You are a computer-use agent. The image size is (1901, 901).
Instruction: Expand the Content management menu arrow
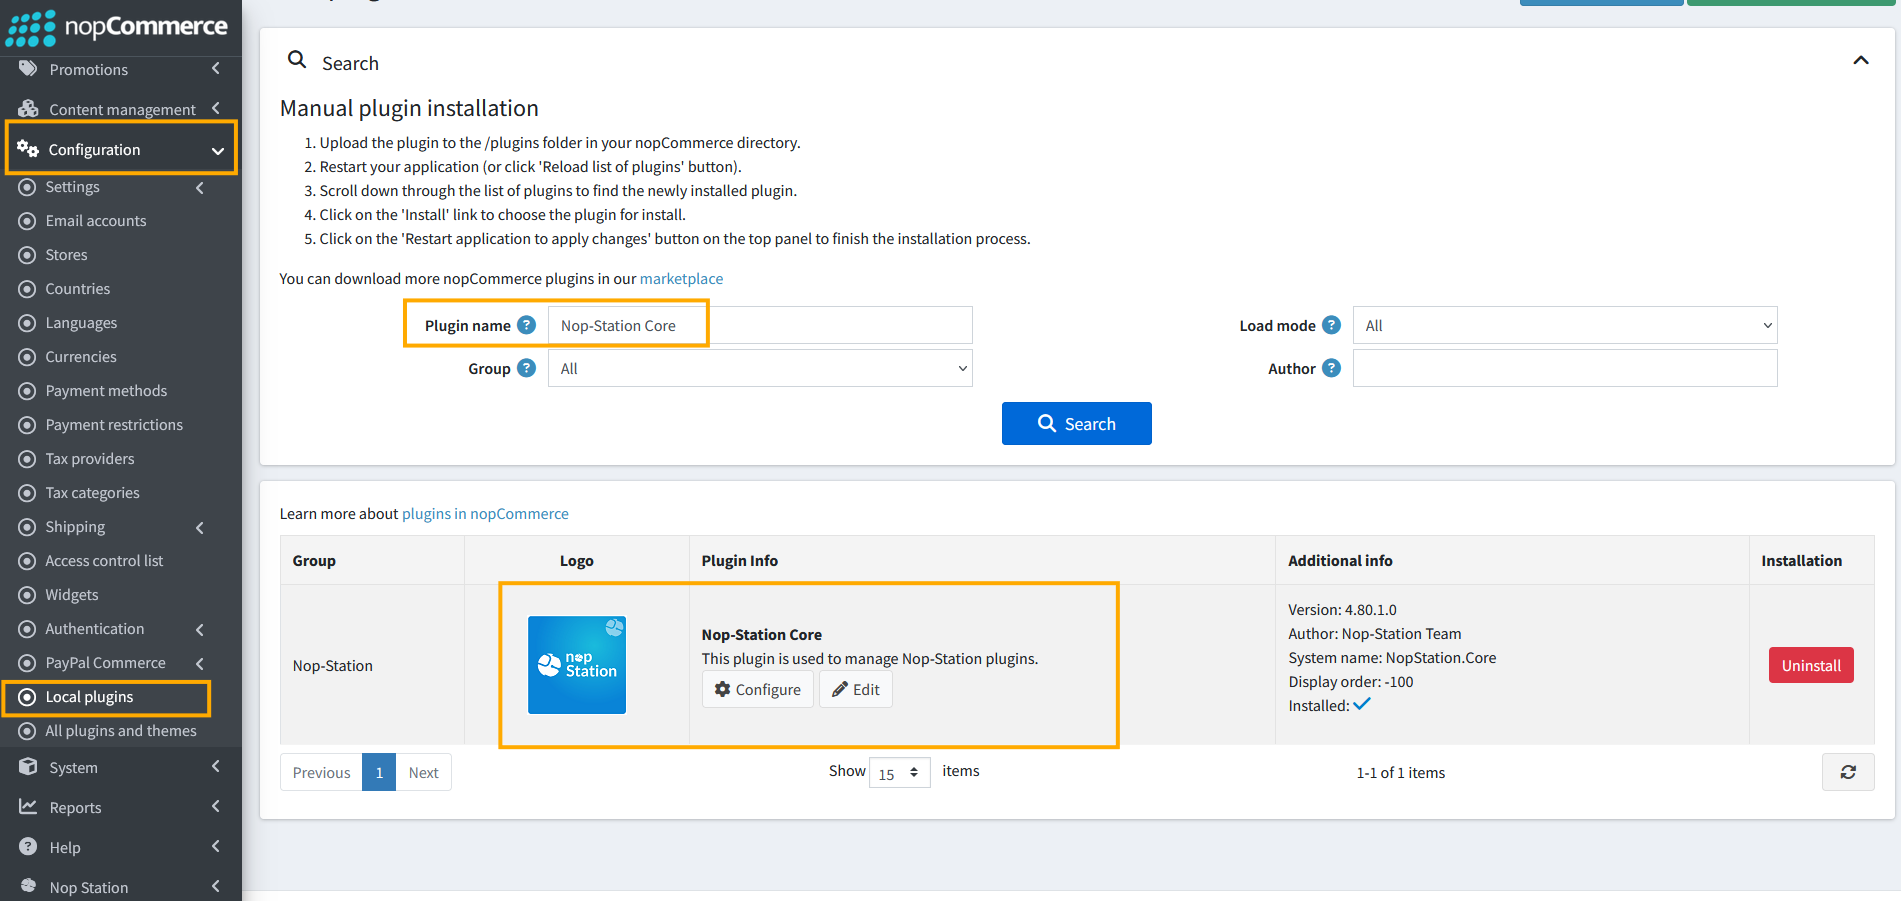coord(216,108)
